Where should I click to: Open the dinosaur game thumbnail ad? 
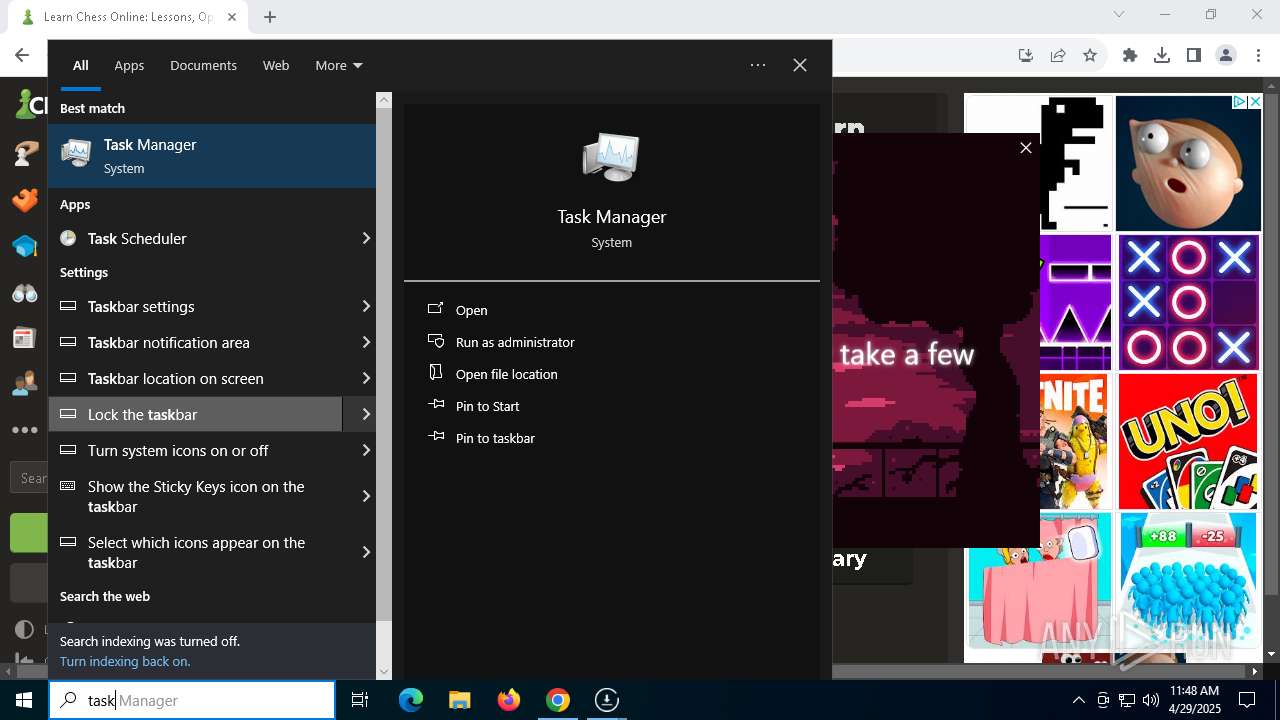tap(1076, 163)
